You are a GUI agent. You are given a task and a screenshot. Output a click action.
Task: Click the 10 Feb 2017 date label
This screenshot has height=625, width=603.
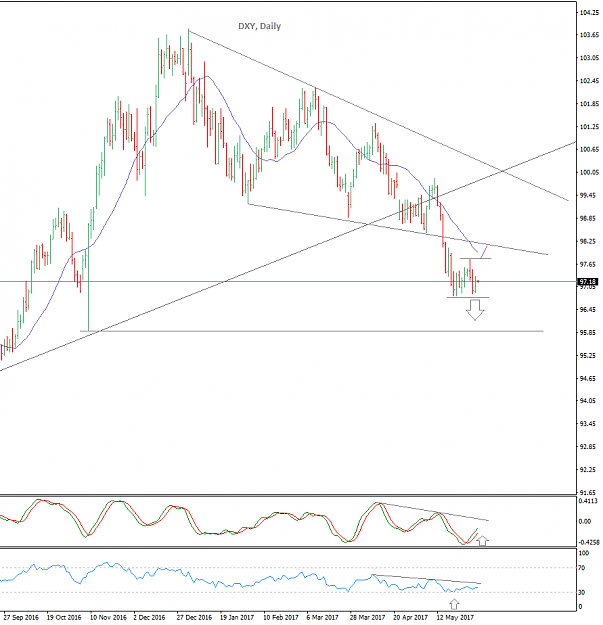[x=281, y=617]
